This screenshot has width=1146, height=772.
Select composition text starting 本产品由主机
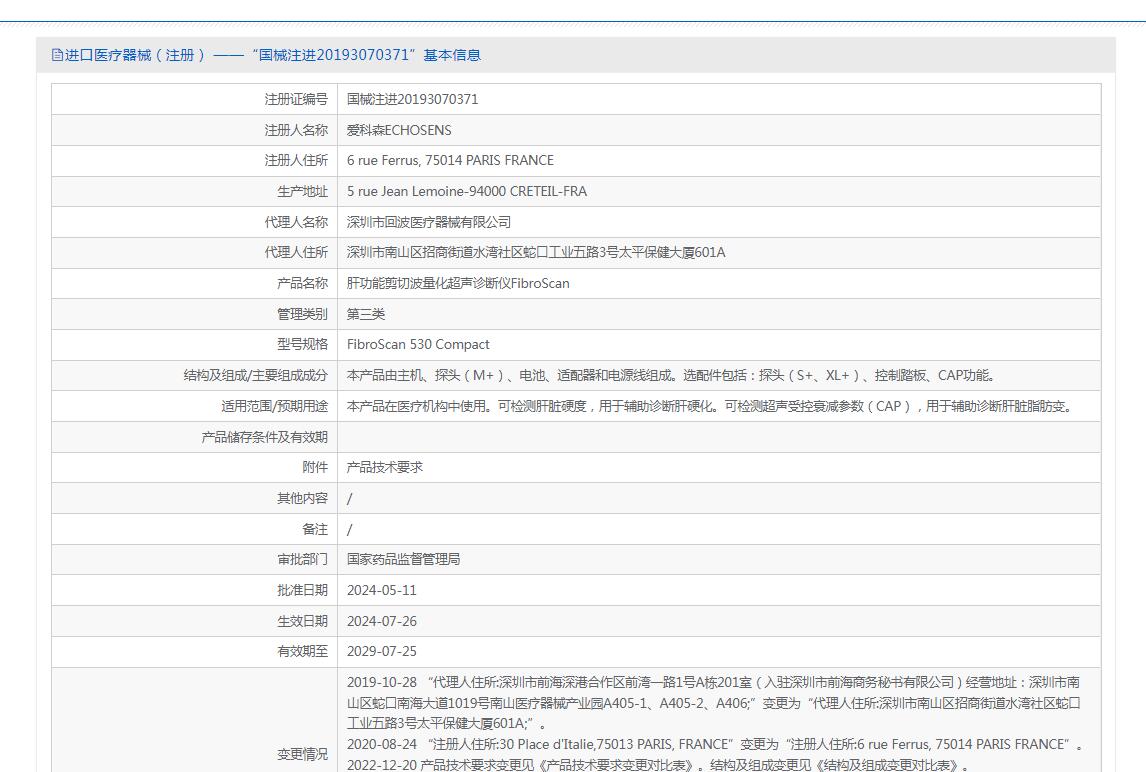(x=671, y=376)
